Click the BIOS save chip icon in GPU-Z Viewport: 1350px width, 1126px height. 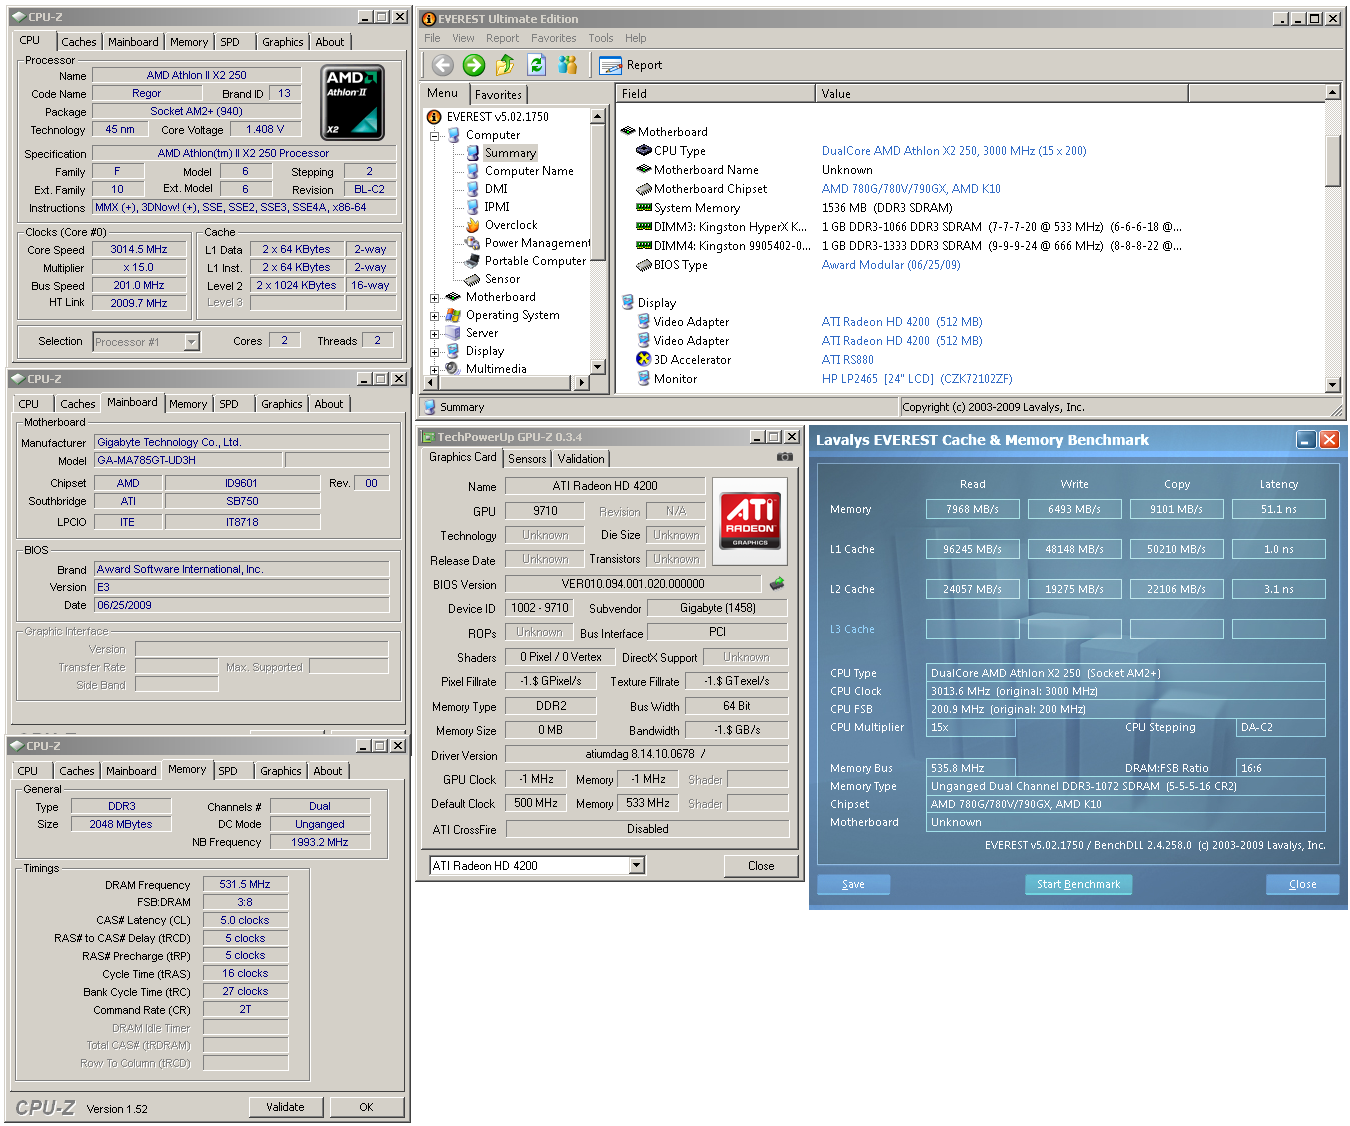777,583
